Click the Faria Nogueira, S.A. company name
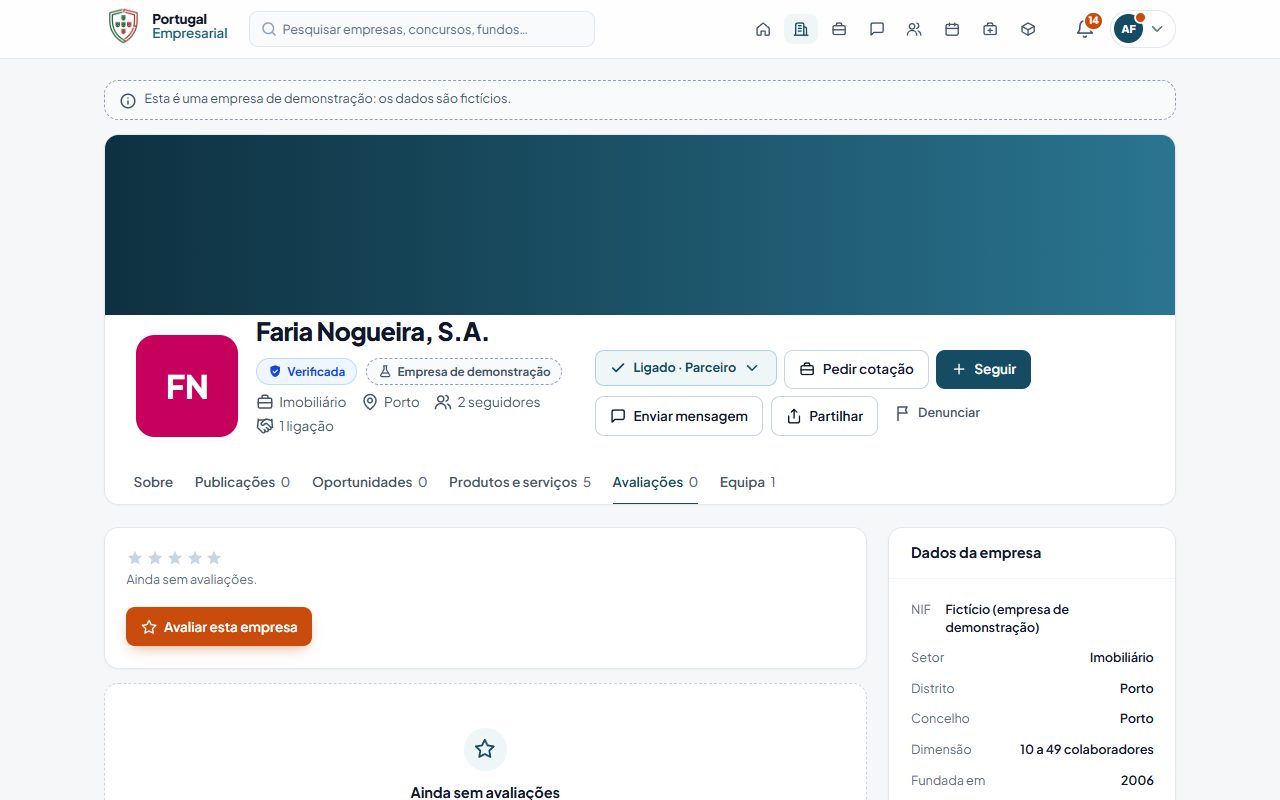Viewport: 1280px width, 800px height. pos(372,332)
